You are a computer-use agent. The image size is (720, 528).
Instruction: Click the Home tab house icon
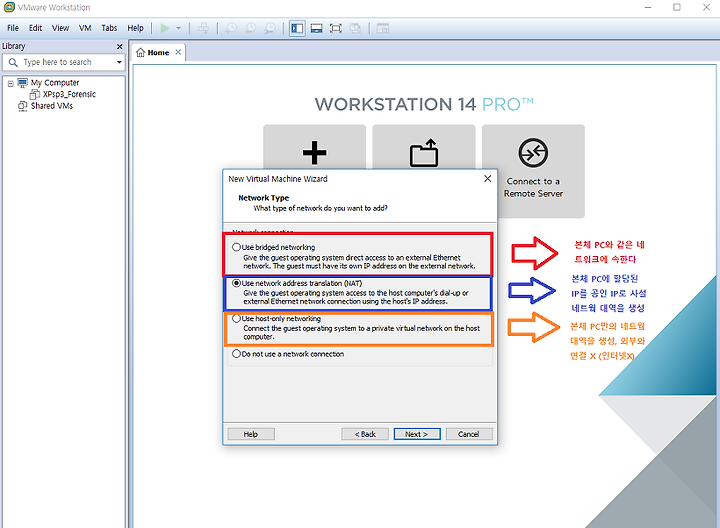[x=141, y=53]
